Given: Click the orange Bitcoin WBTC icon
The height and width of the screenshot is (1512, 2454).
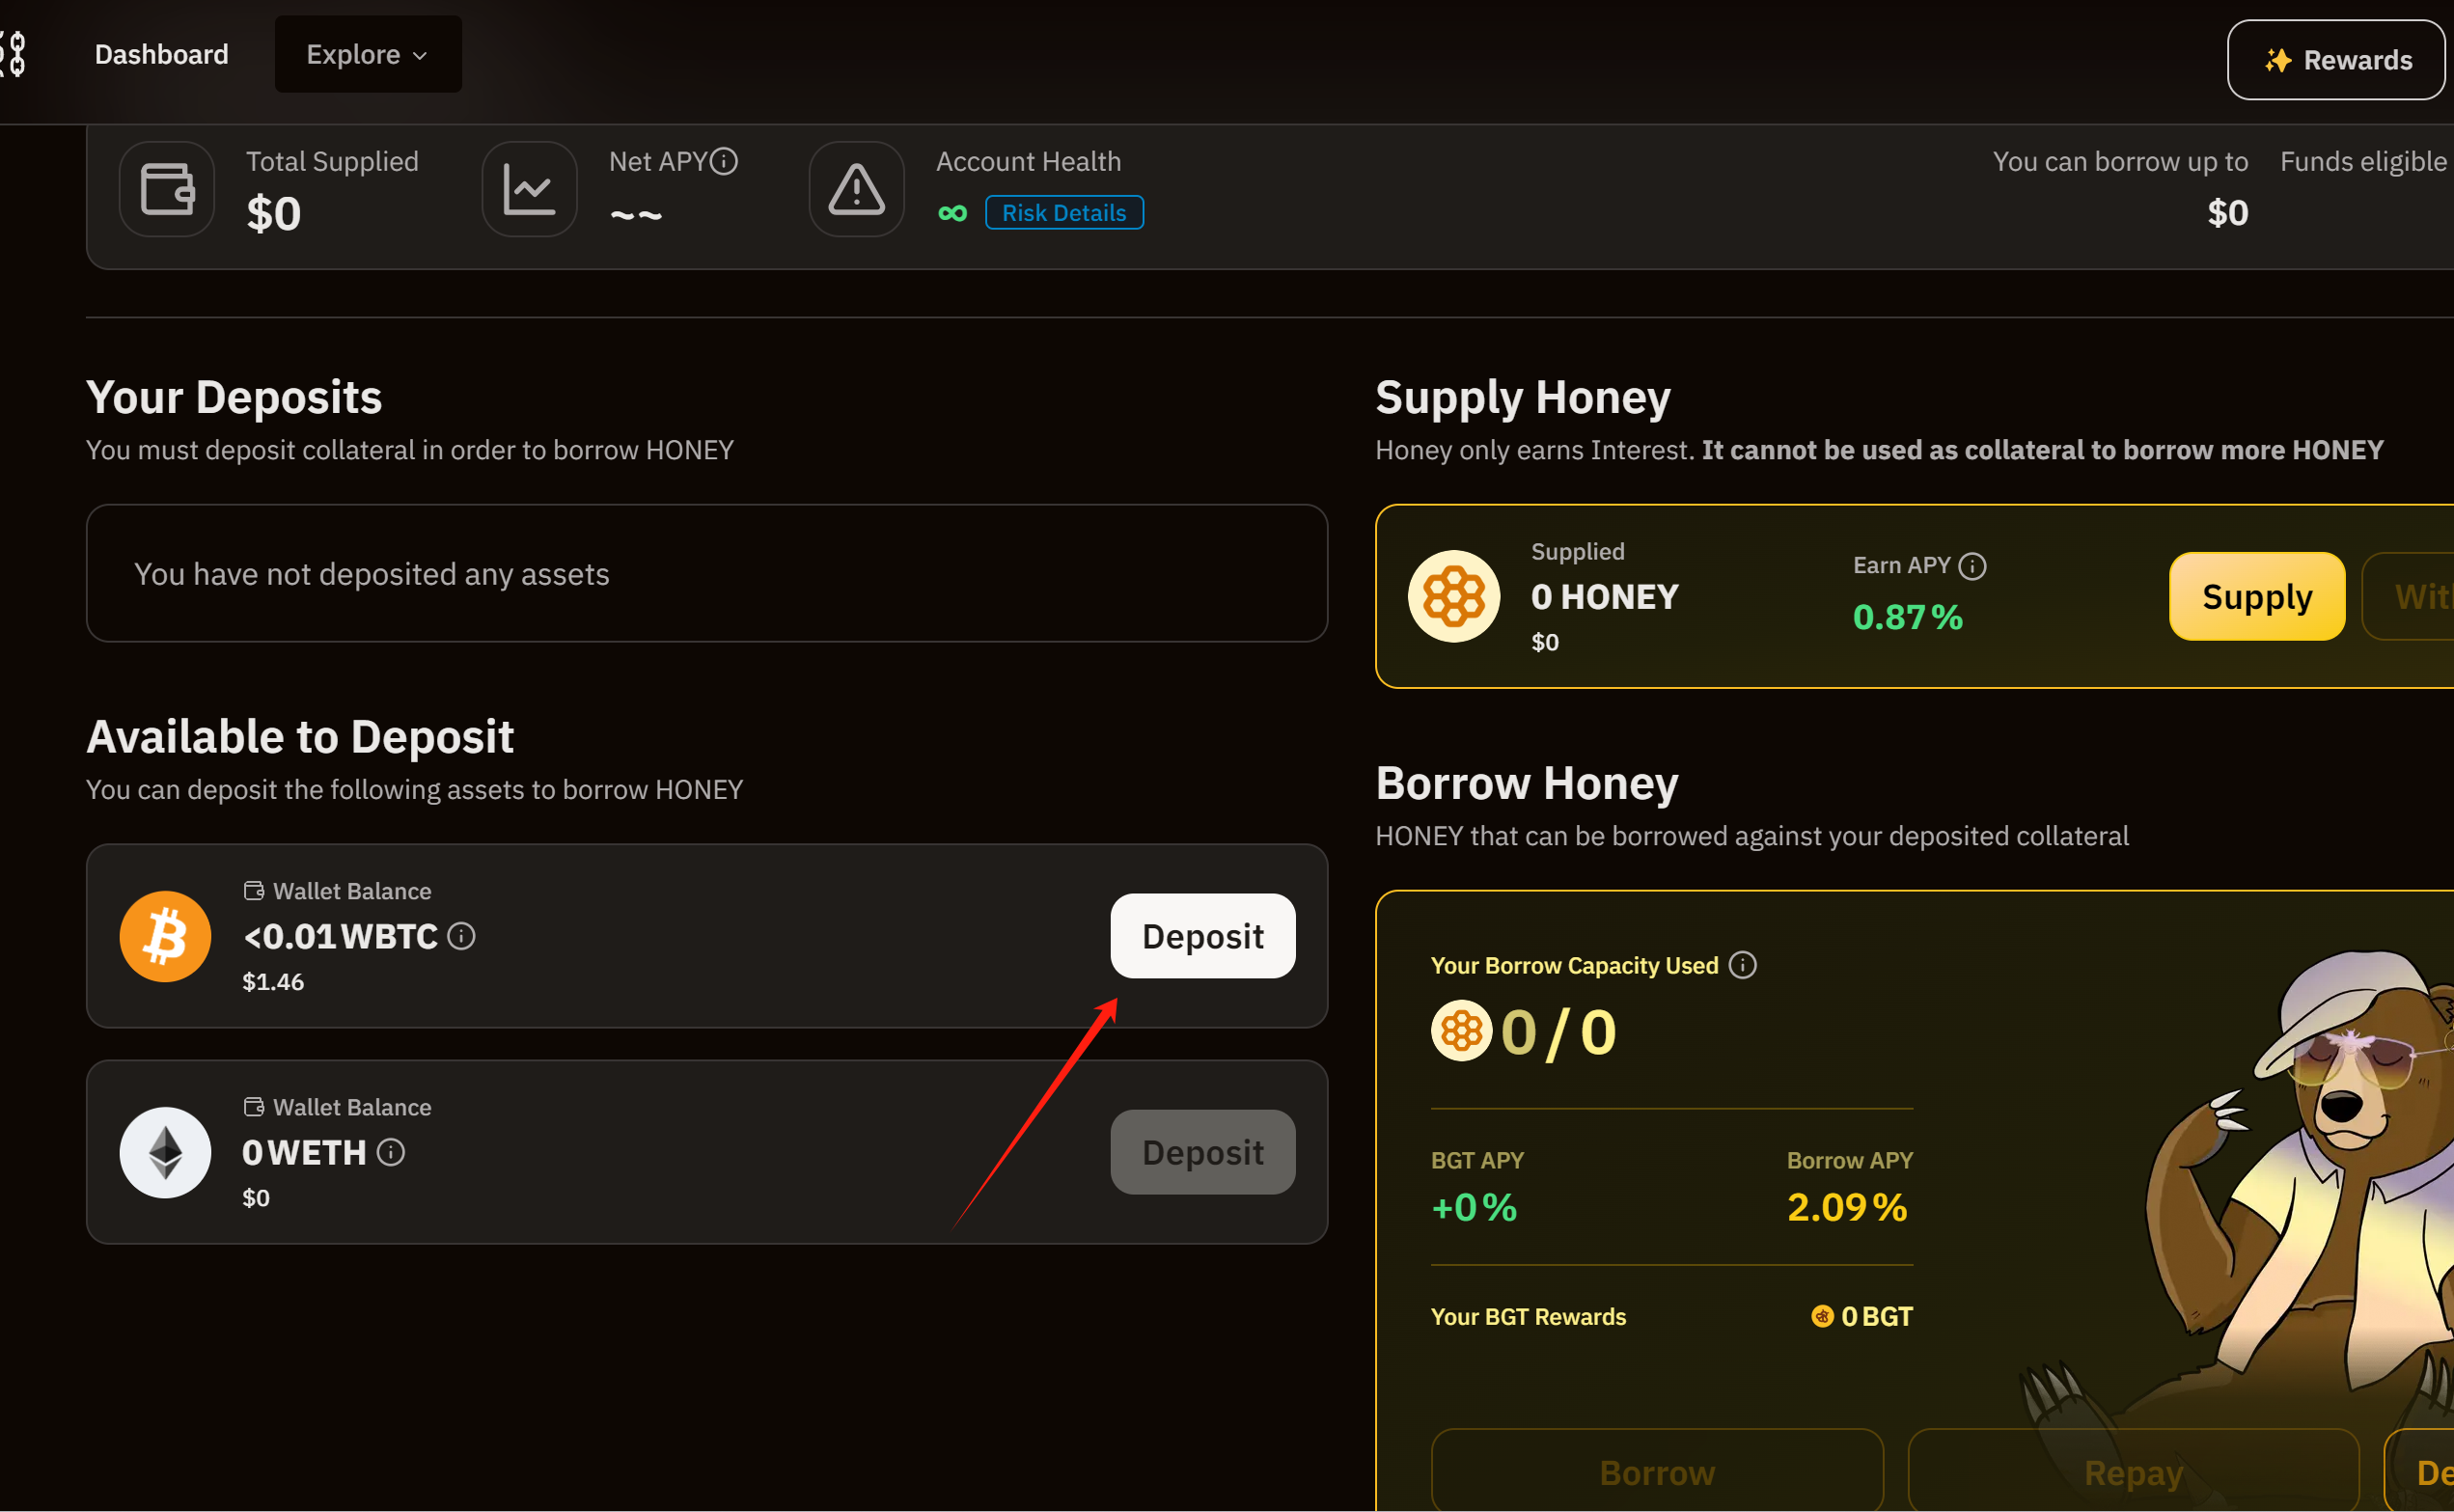Looking at the screenshot, I should pos(166,936).
